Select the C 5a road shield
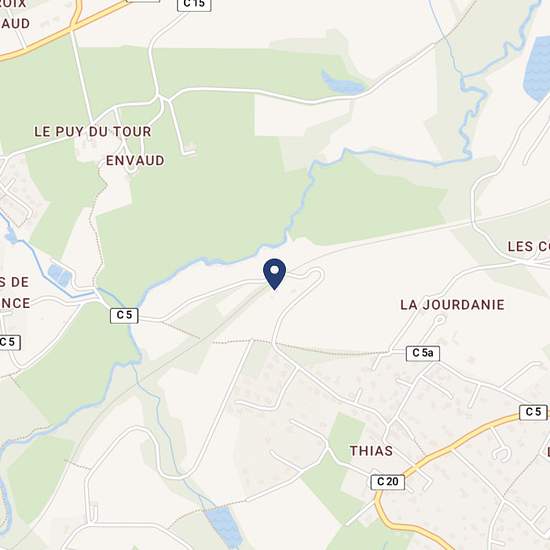 [423, 353]
